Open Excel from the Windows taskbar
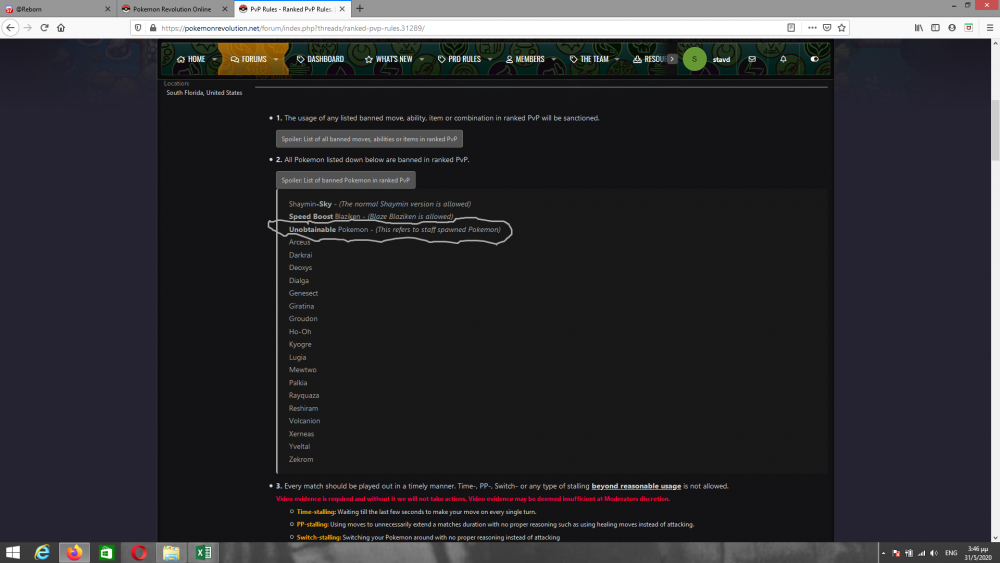The width and height of the screenshot is (1000, 563). coord(202,552)
